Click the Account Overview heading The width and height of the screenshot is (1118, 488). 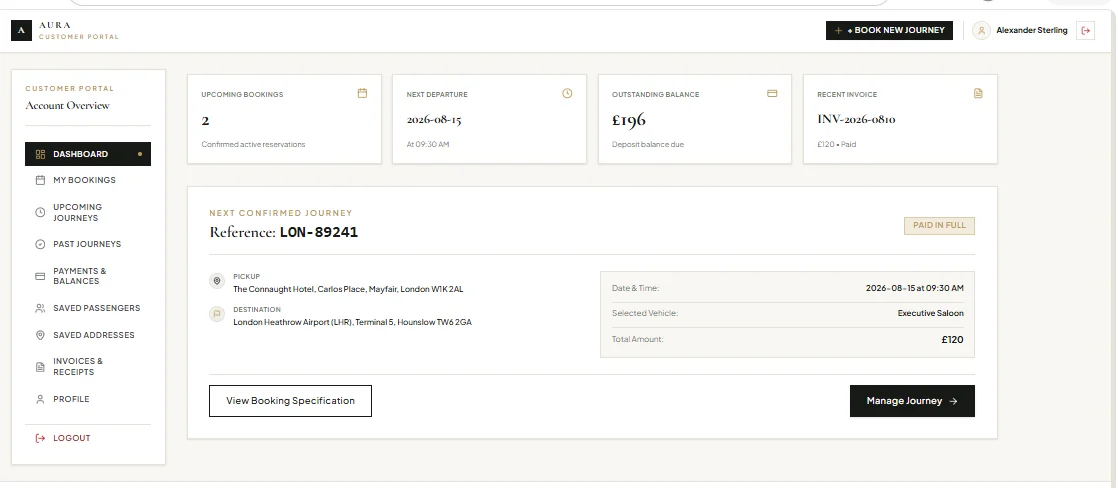(x=68, y=106)
